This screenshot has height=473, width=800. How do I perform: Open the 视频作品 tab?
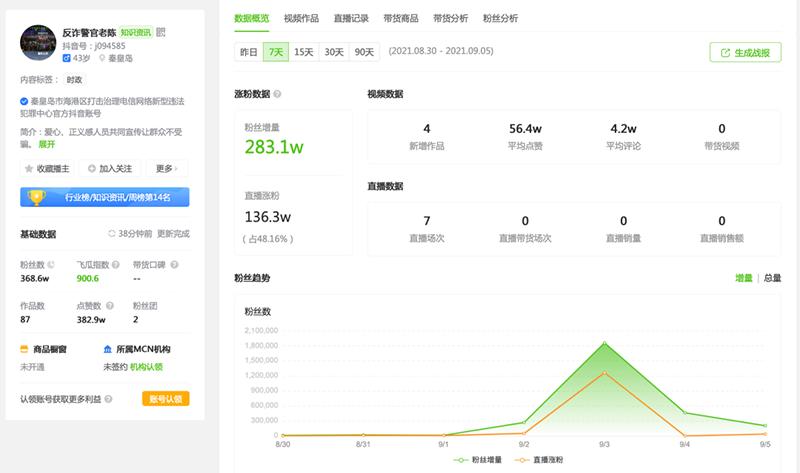(301, 18)
